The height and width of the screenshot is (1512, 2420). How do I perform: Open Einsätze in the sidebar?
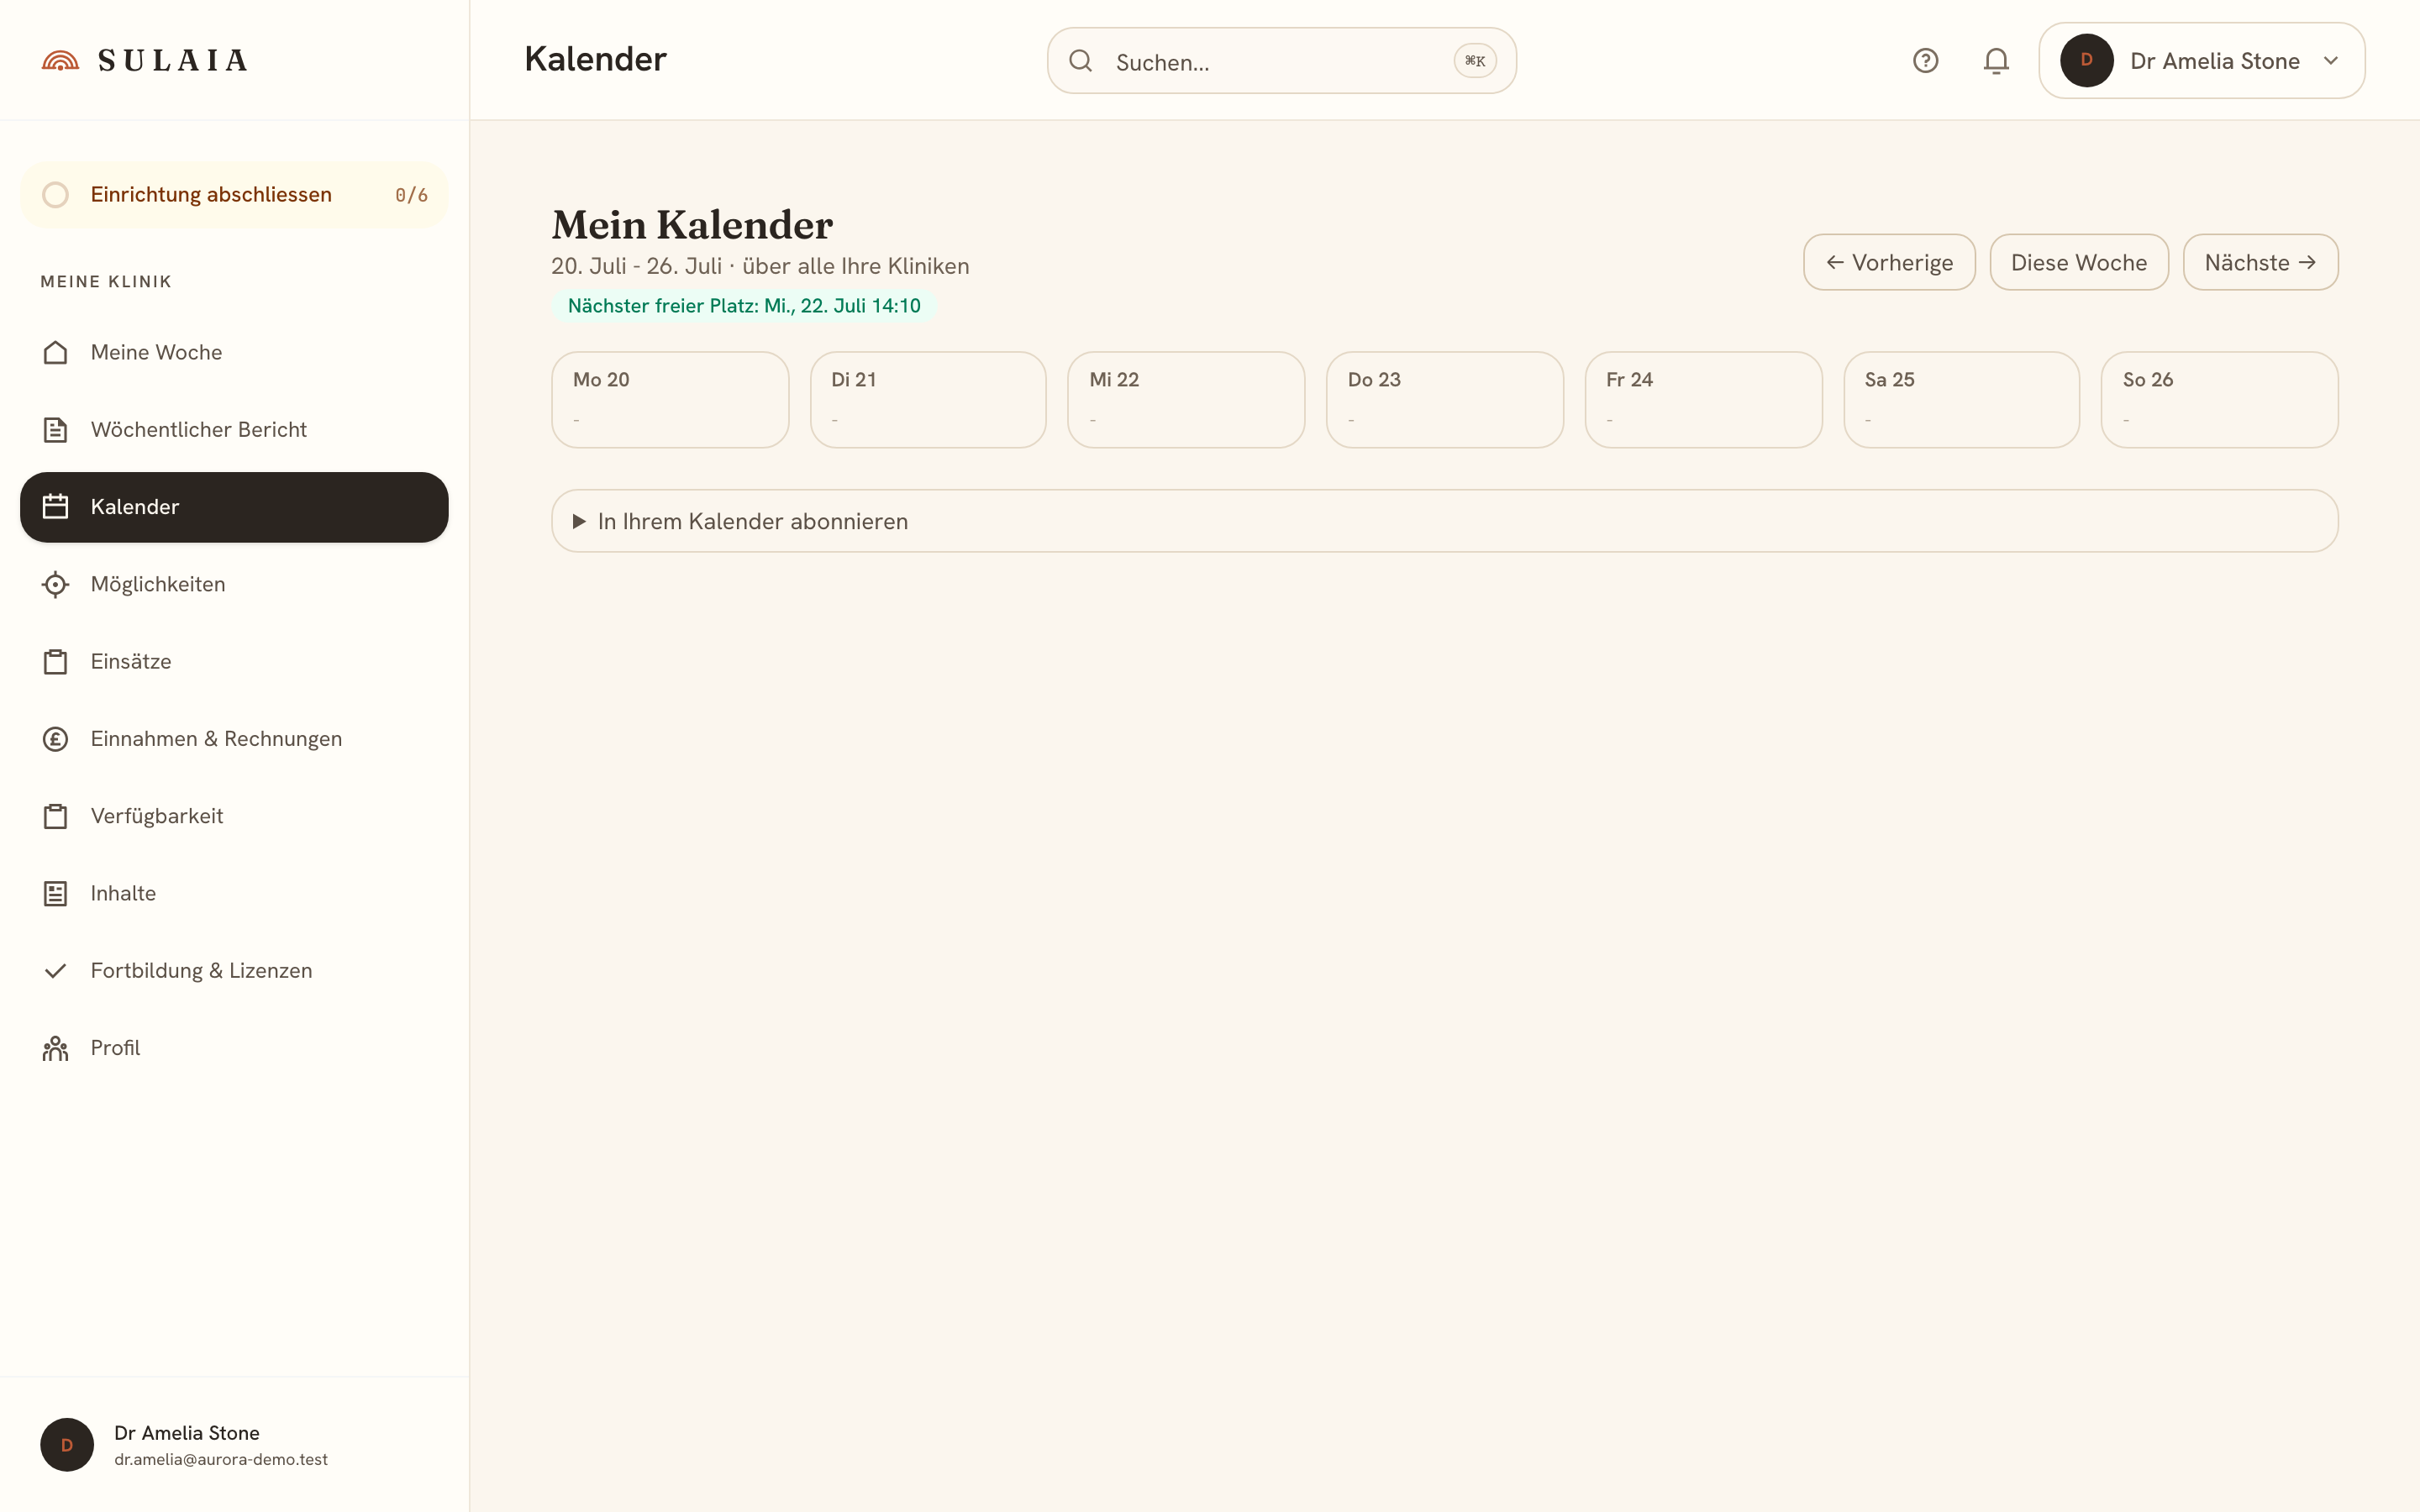point(234,662)
